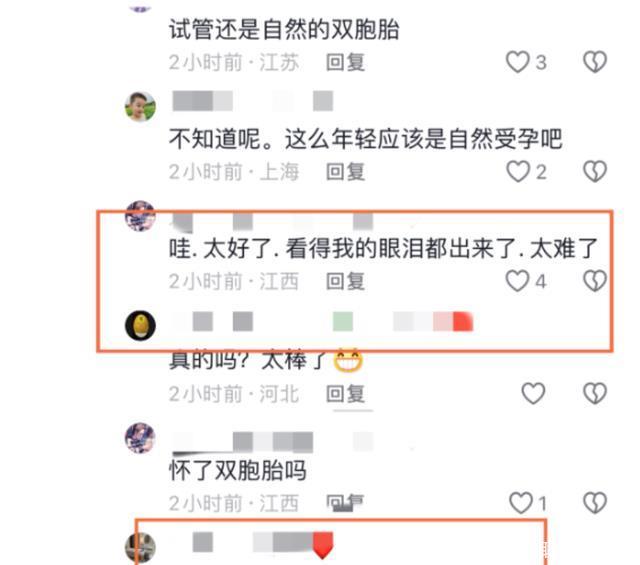Open the child photo avatar profile
The width and height of the screenshot is (640, 565).
click(x=140, y=107)
